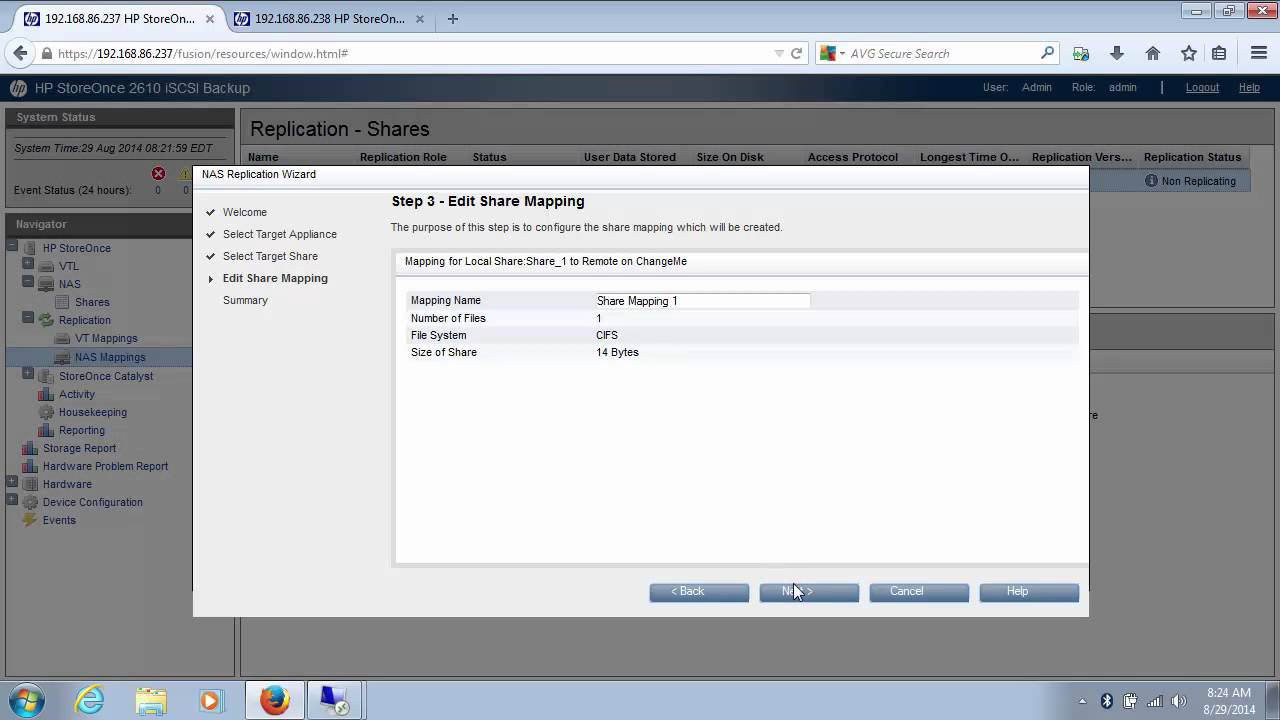Click the HP StoreOnce server icon
1280x720 pixels.
click(x=30, y=248)
